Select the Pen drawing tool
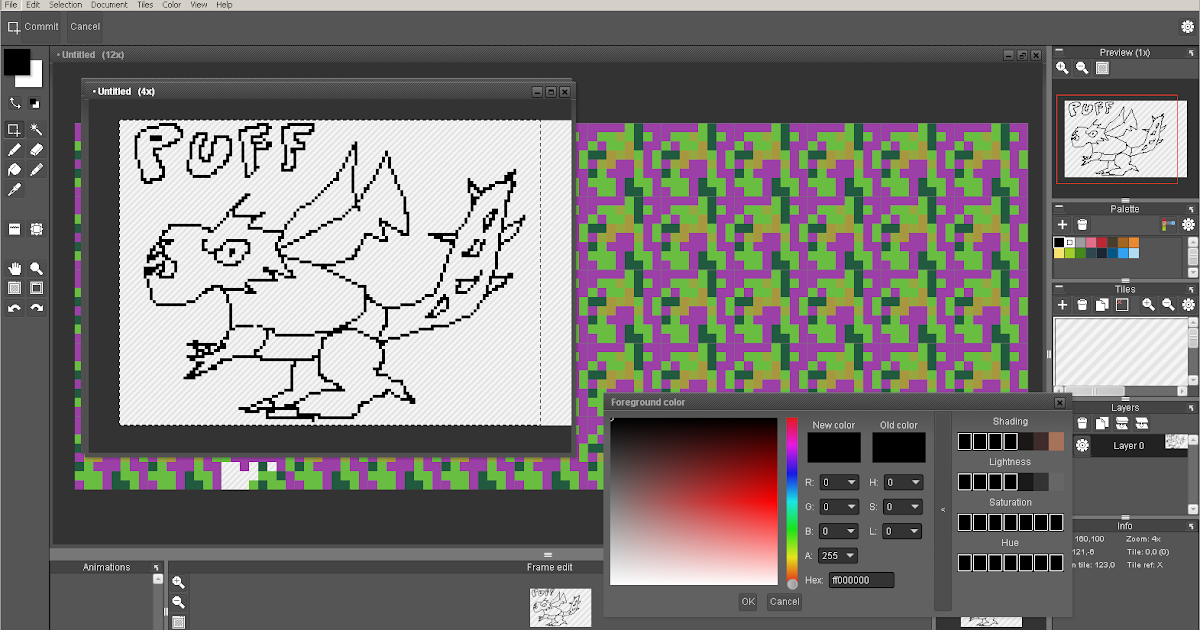Viewport: 1200px width, 630px height. (14, 150)
